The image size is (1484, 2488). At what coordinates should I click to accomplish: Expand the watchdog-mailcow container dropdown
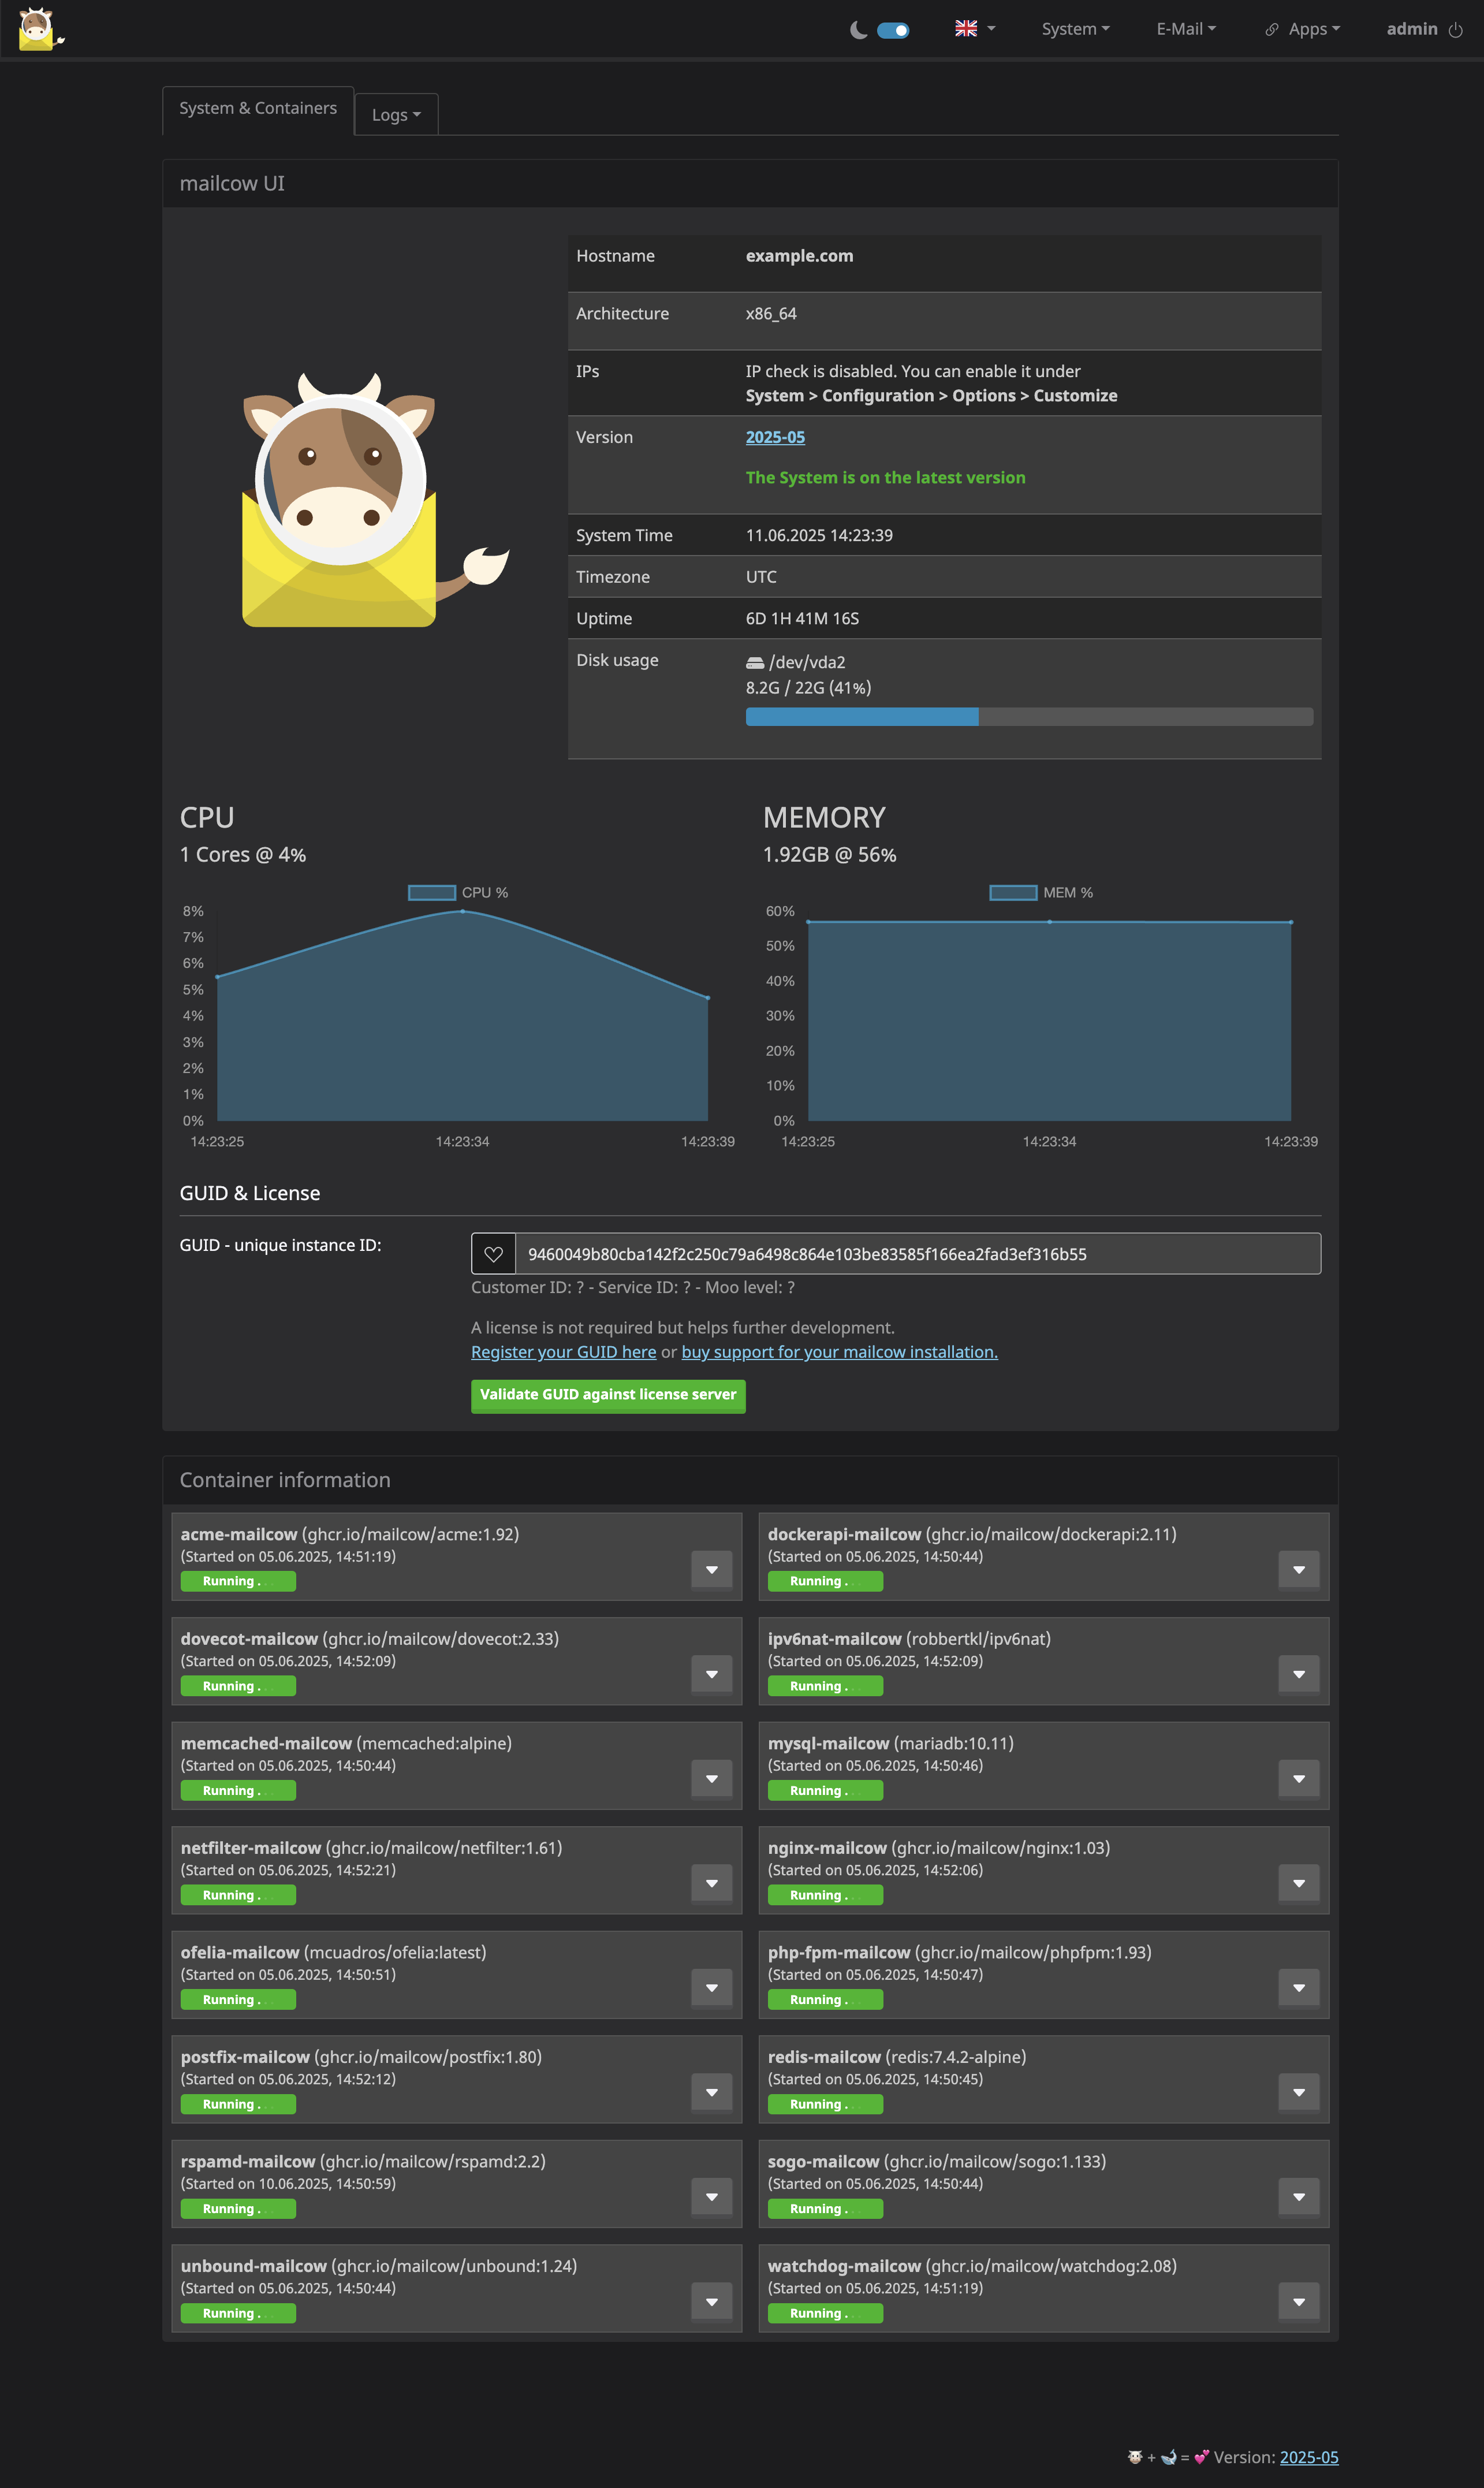[x=1299, y=2302]
